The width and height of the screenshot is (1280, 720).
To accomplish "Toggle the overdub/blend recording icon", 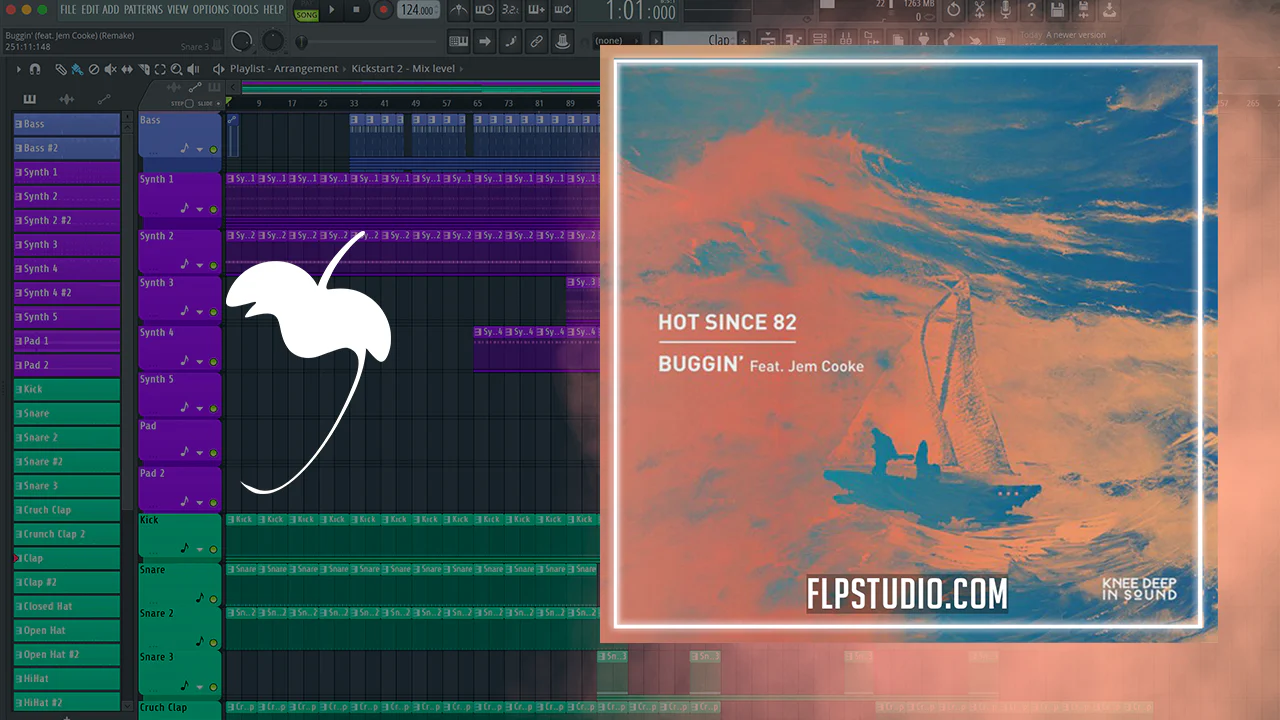I will pyautogui.click(x=536, y=11).
